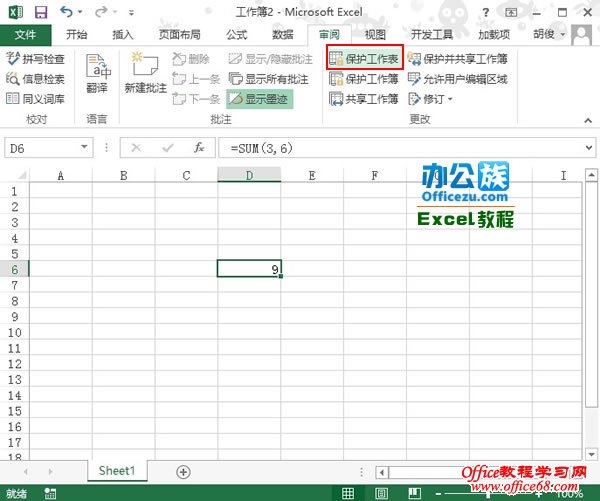Switch to Normal view in status bar
Viewport: 600px width, 501px height.
[347, 493]
